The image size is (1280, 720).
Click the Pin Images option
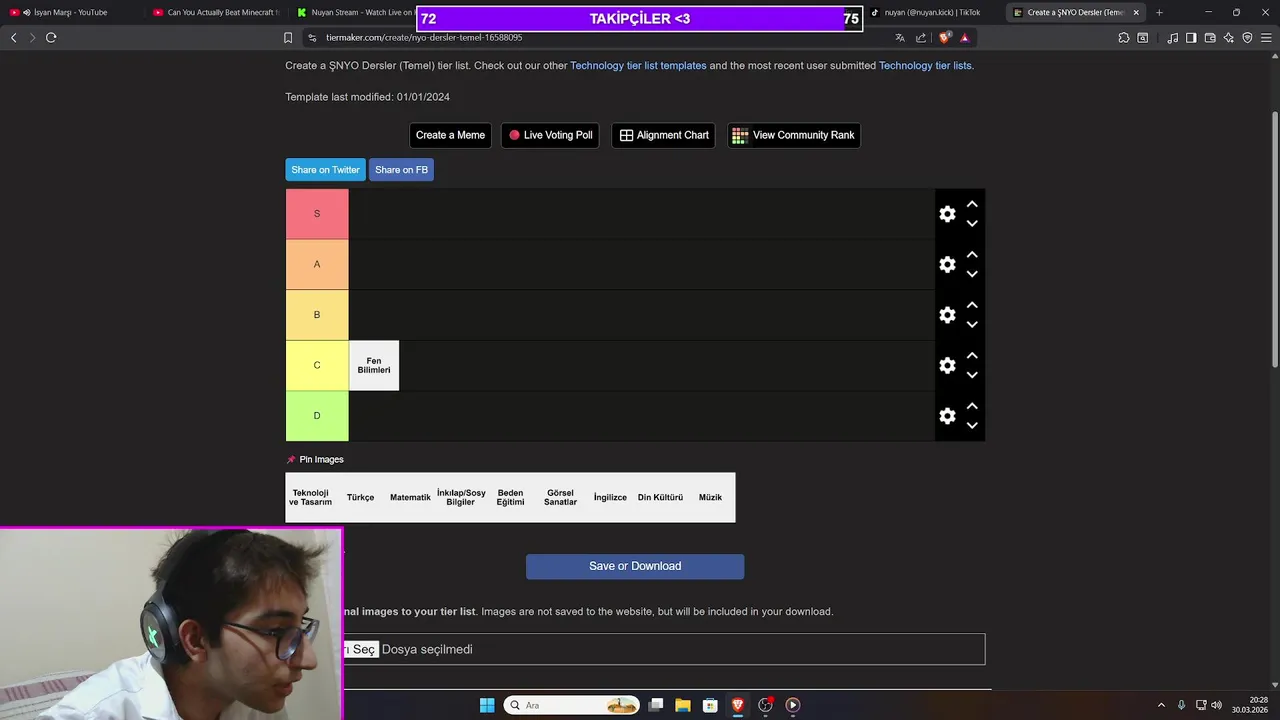[315, 460]
